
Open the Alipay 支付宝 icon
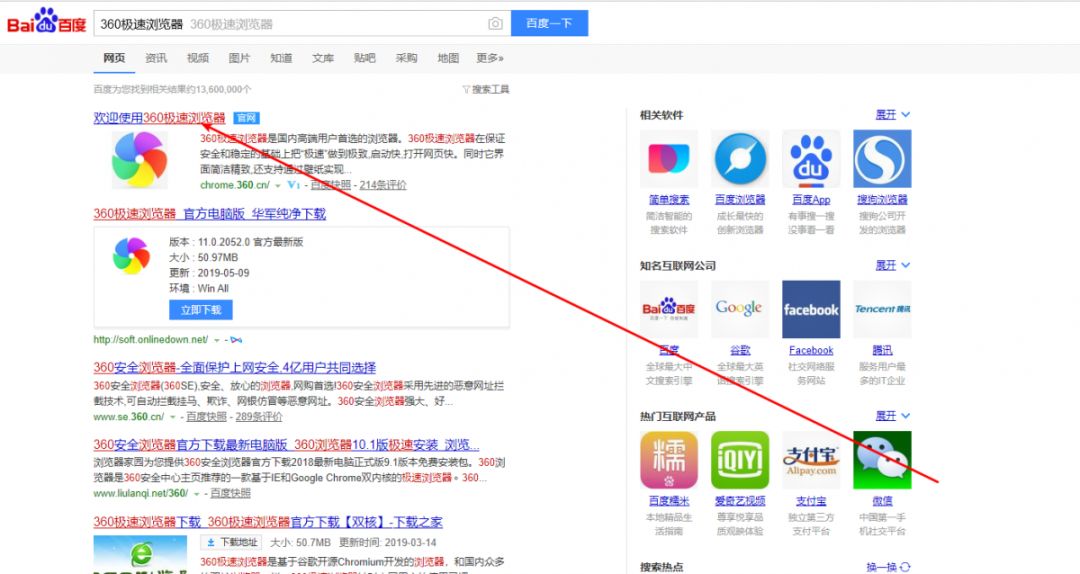pyautogui.click(x=811, y=460)
